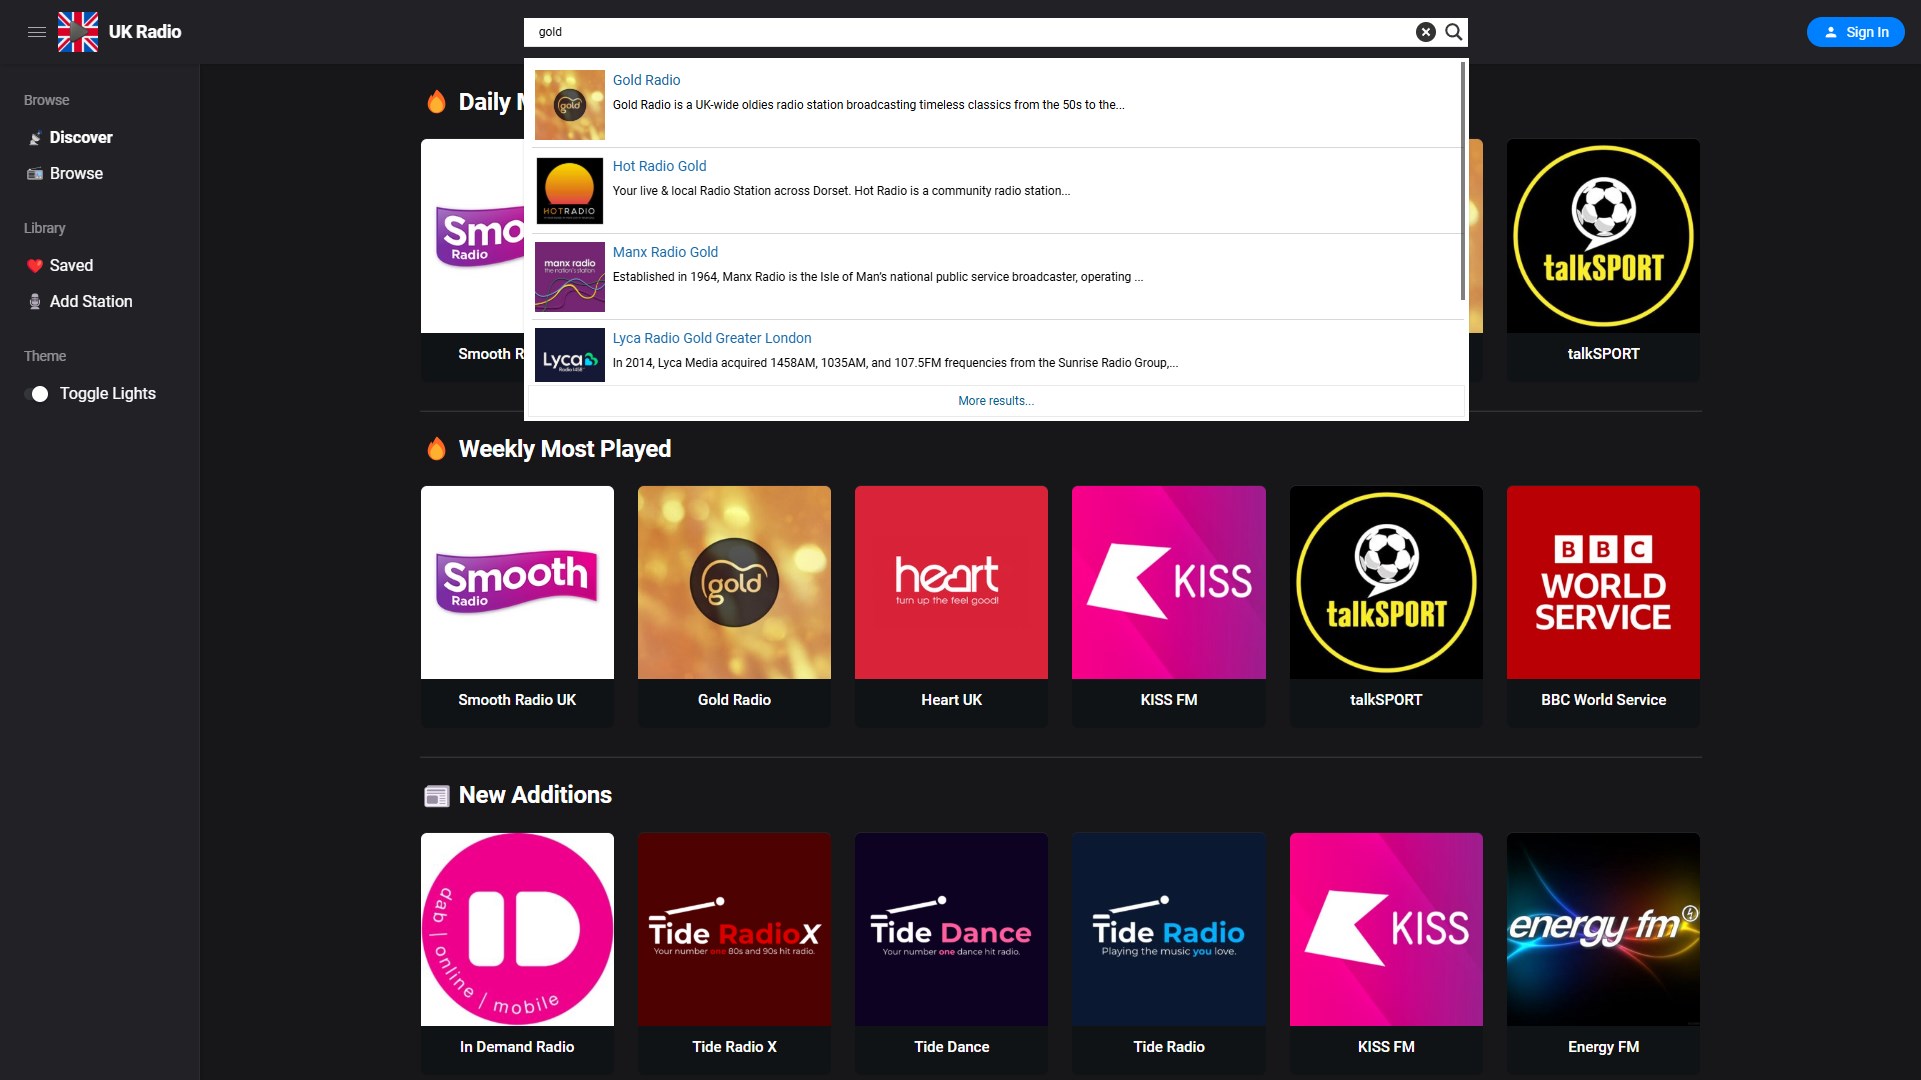Open Heart UK station thumbnail
1921x1080 pixels.
coord(951,583)
